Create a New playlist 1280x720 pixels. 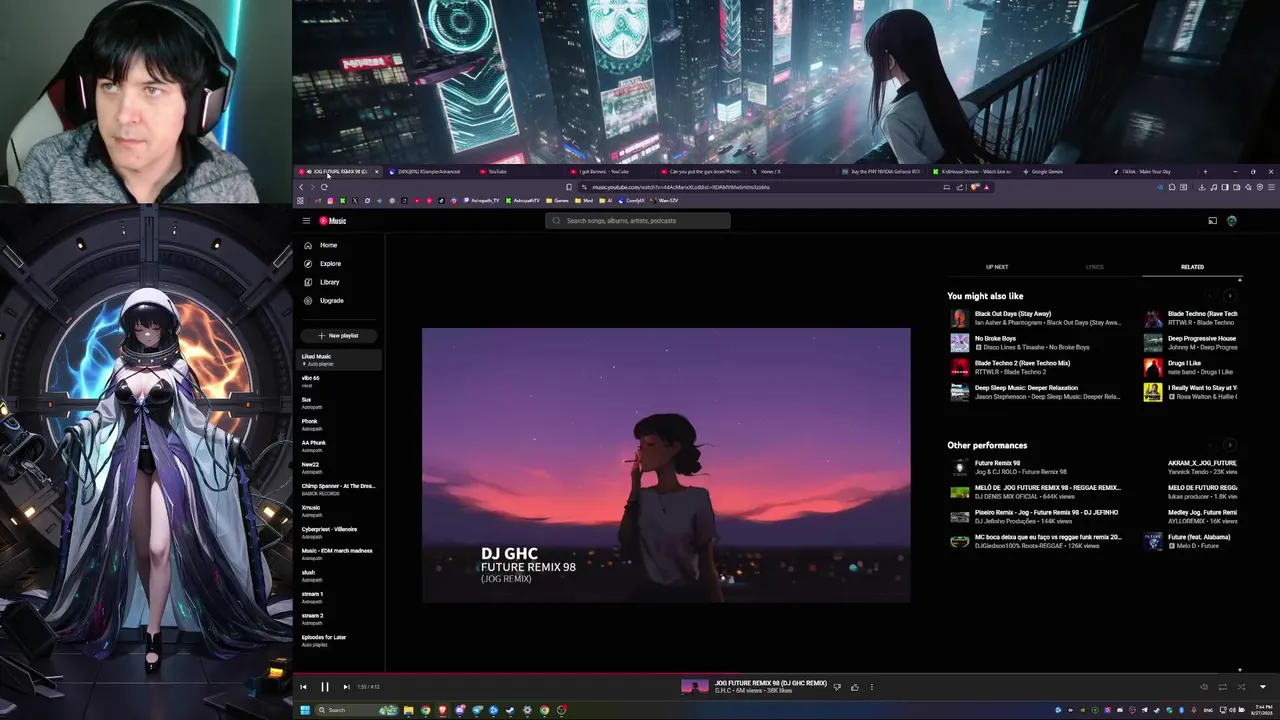(339, 336)
